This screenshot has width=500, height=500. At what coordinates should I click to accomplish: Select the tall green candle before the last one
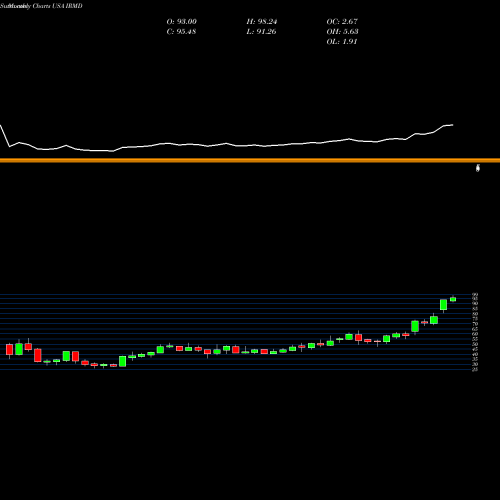443,305
